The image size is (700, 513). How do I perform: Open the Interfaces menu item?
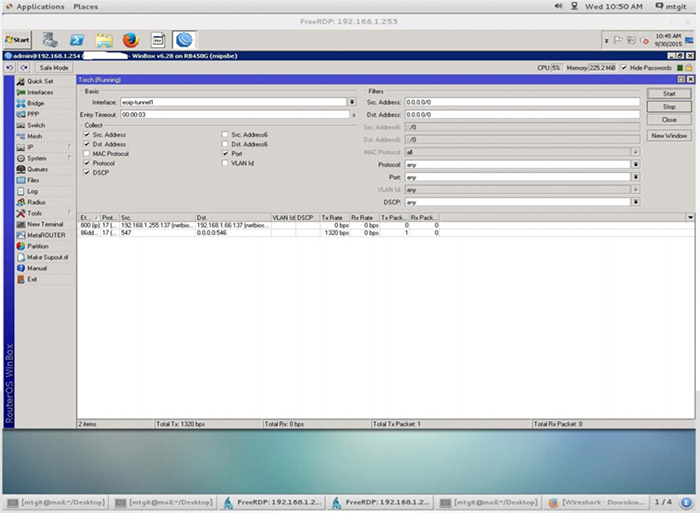point(40,92)
